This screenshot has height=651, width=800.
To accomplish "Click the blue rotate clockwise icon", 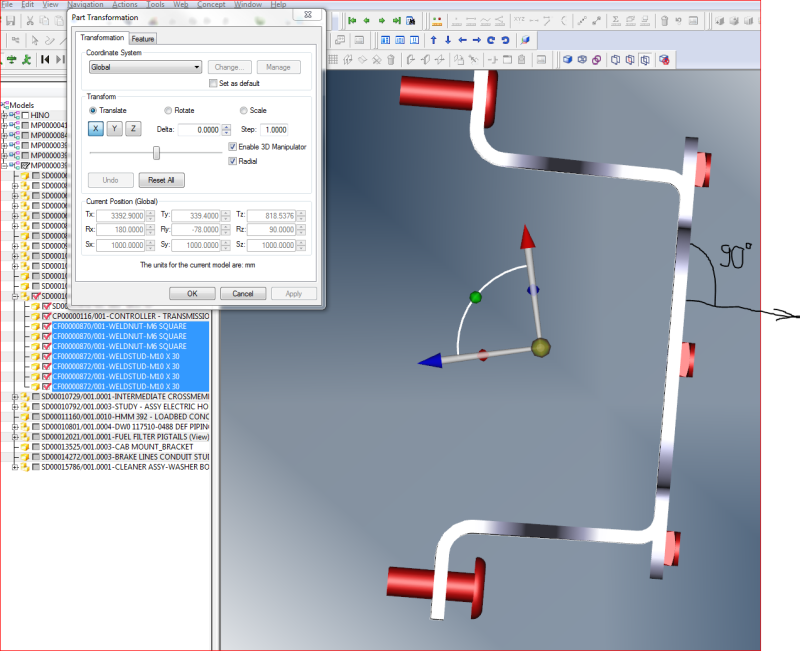I will pyautogui.click(x=491, y=40).
